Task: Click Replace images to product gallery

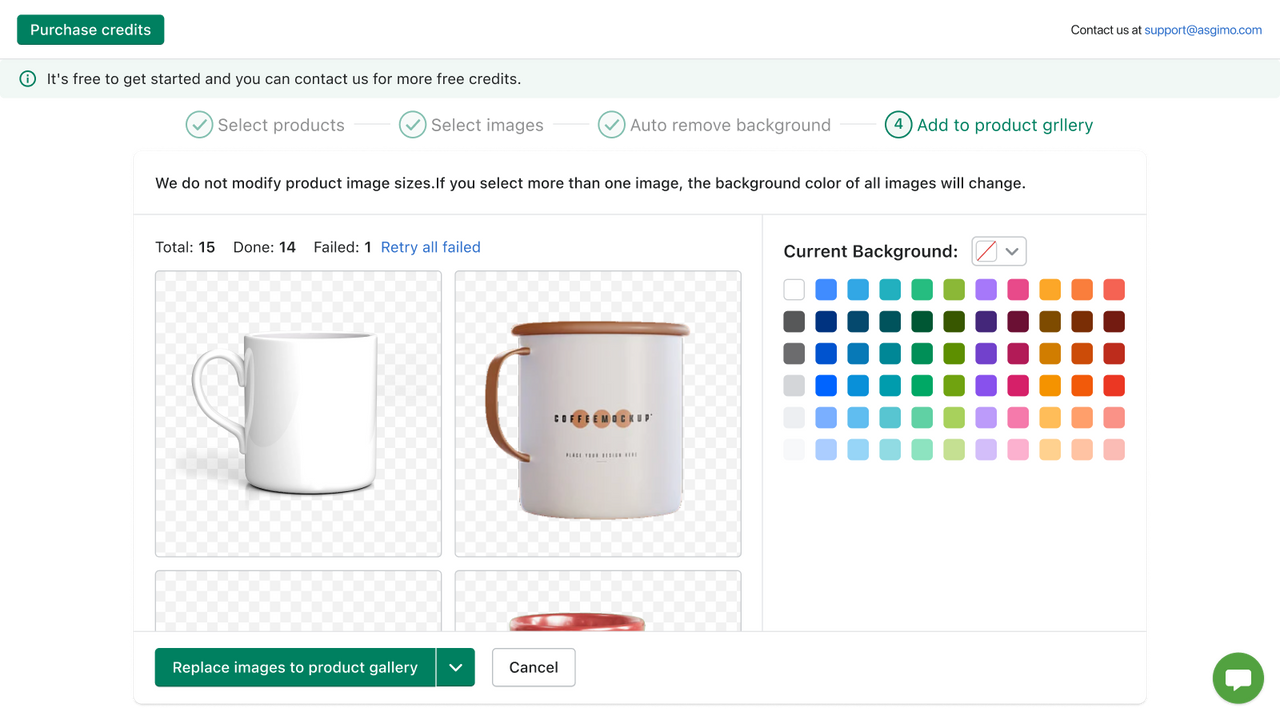Action: pyautogui.click(x=295, y=668)
